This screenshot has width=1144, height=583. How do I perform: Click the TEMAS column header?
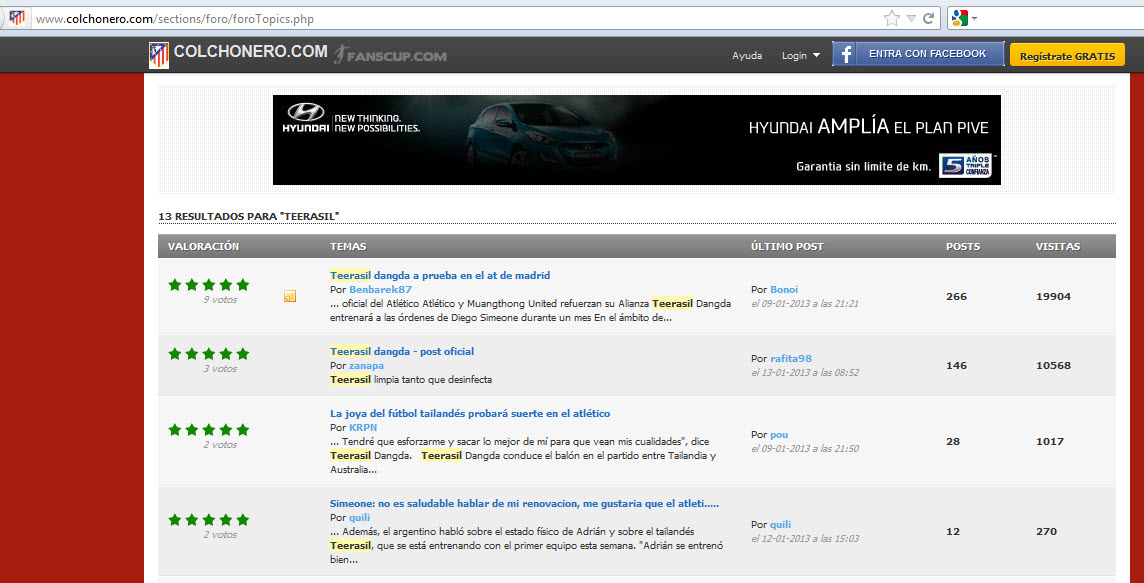tap(348, 247)
